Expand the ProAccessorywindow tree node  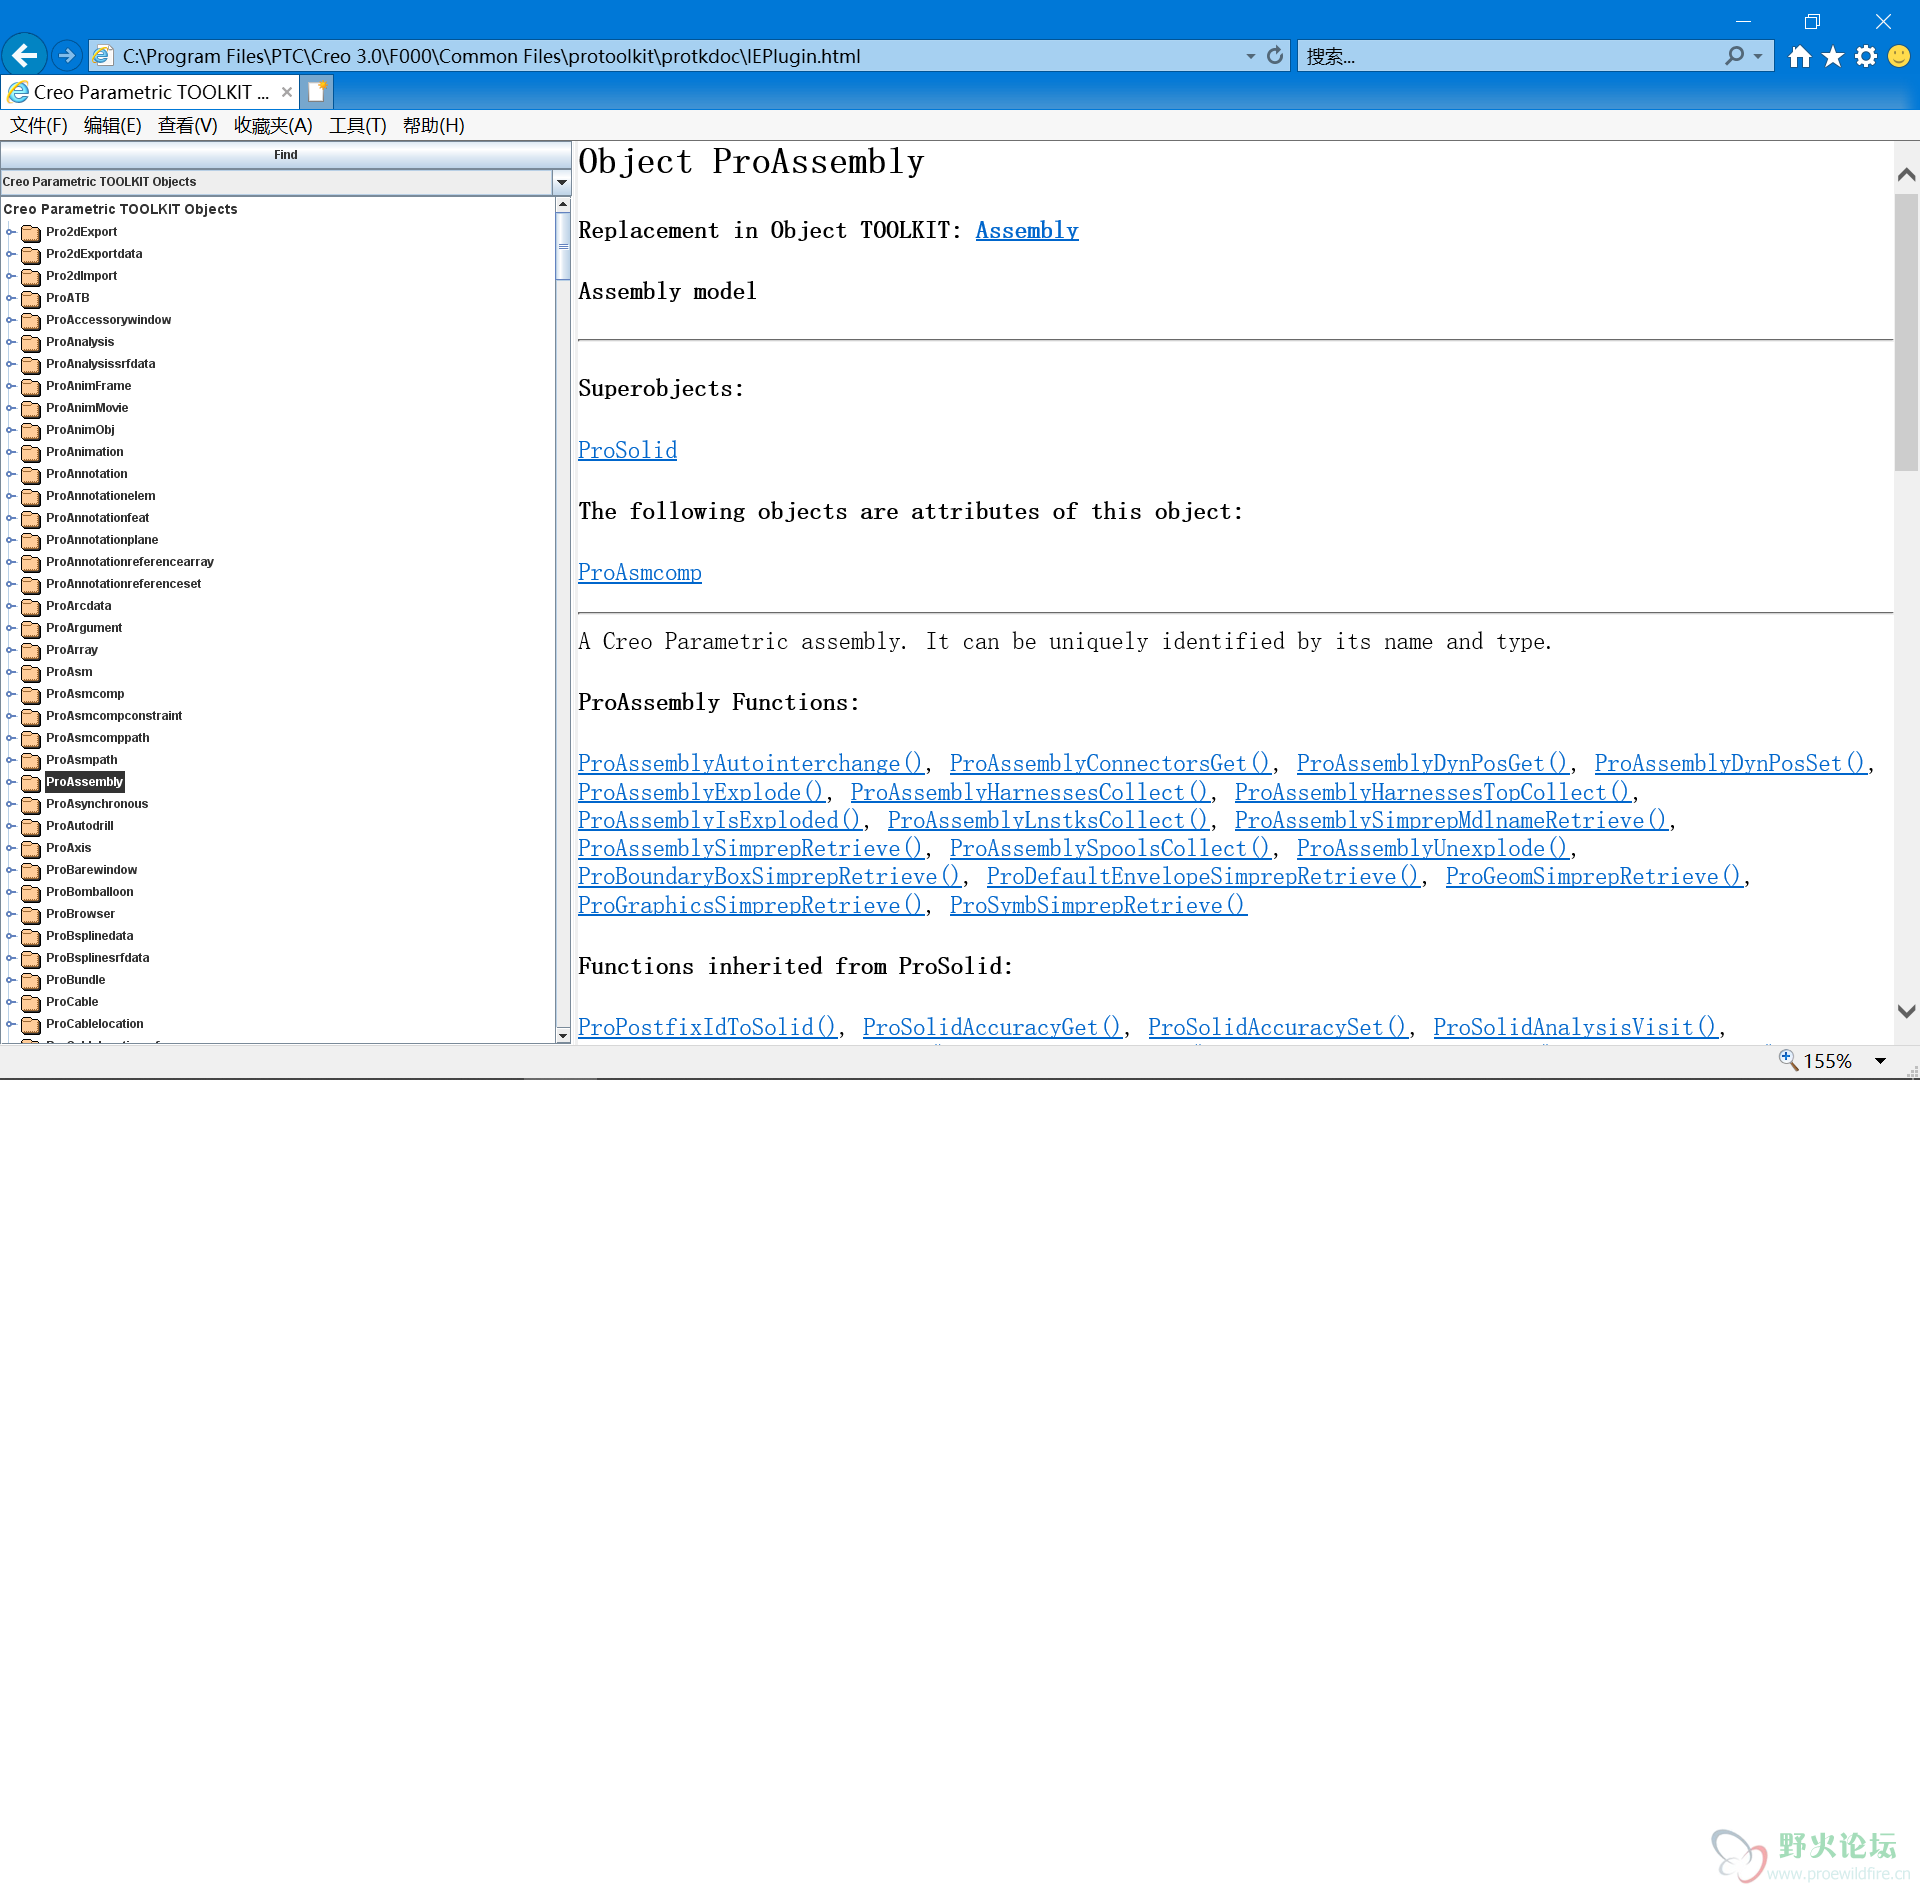point(11,320)
